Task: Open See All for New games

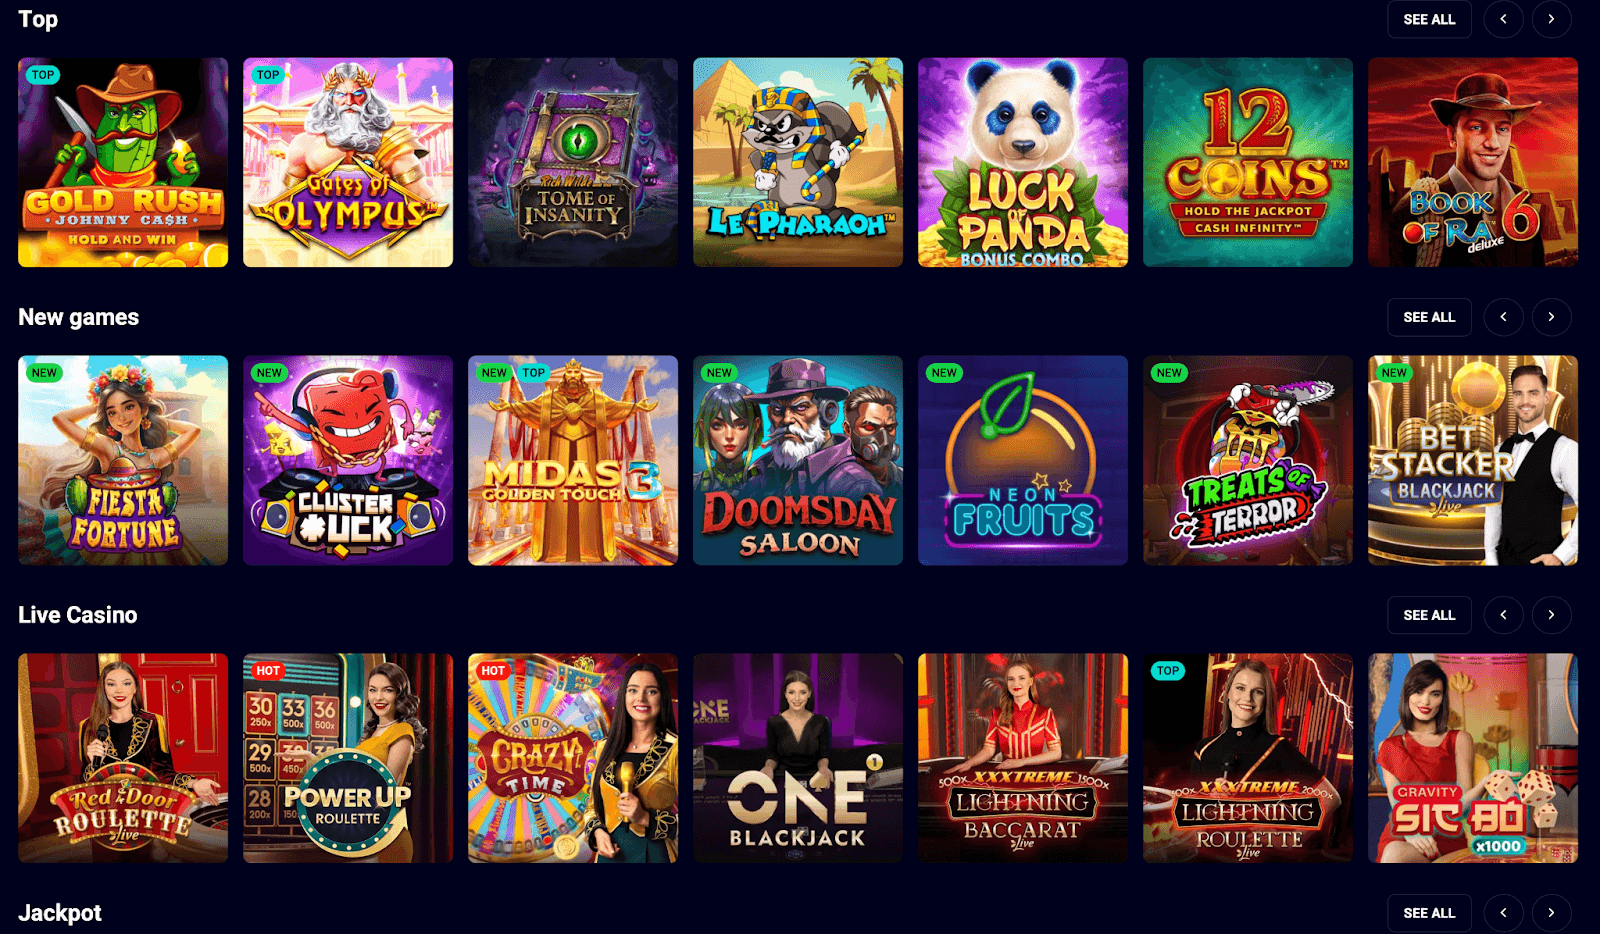Action: click(x=1429, y=317)
